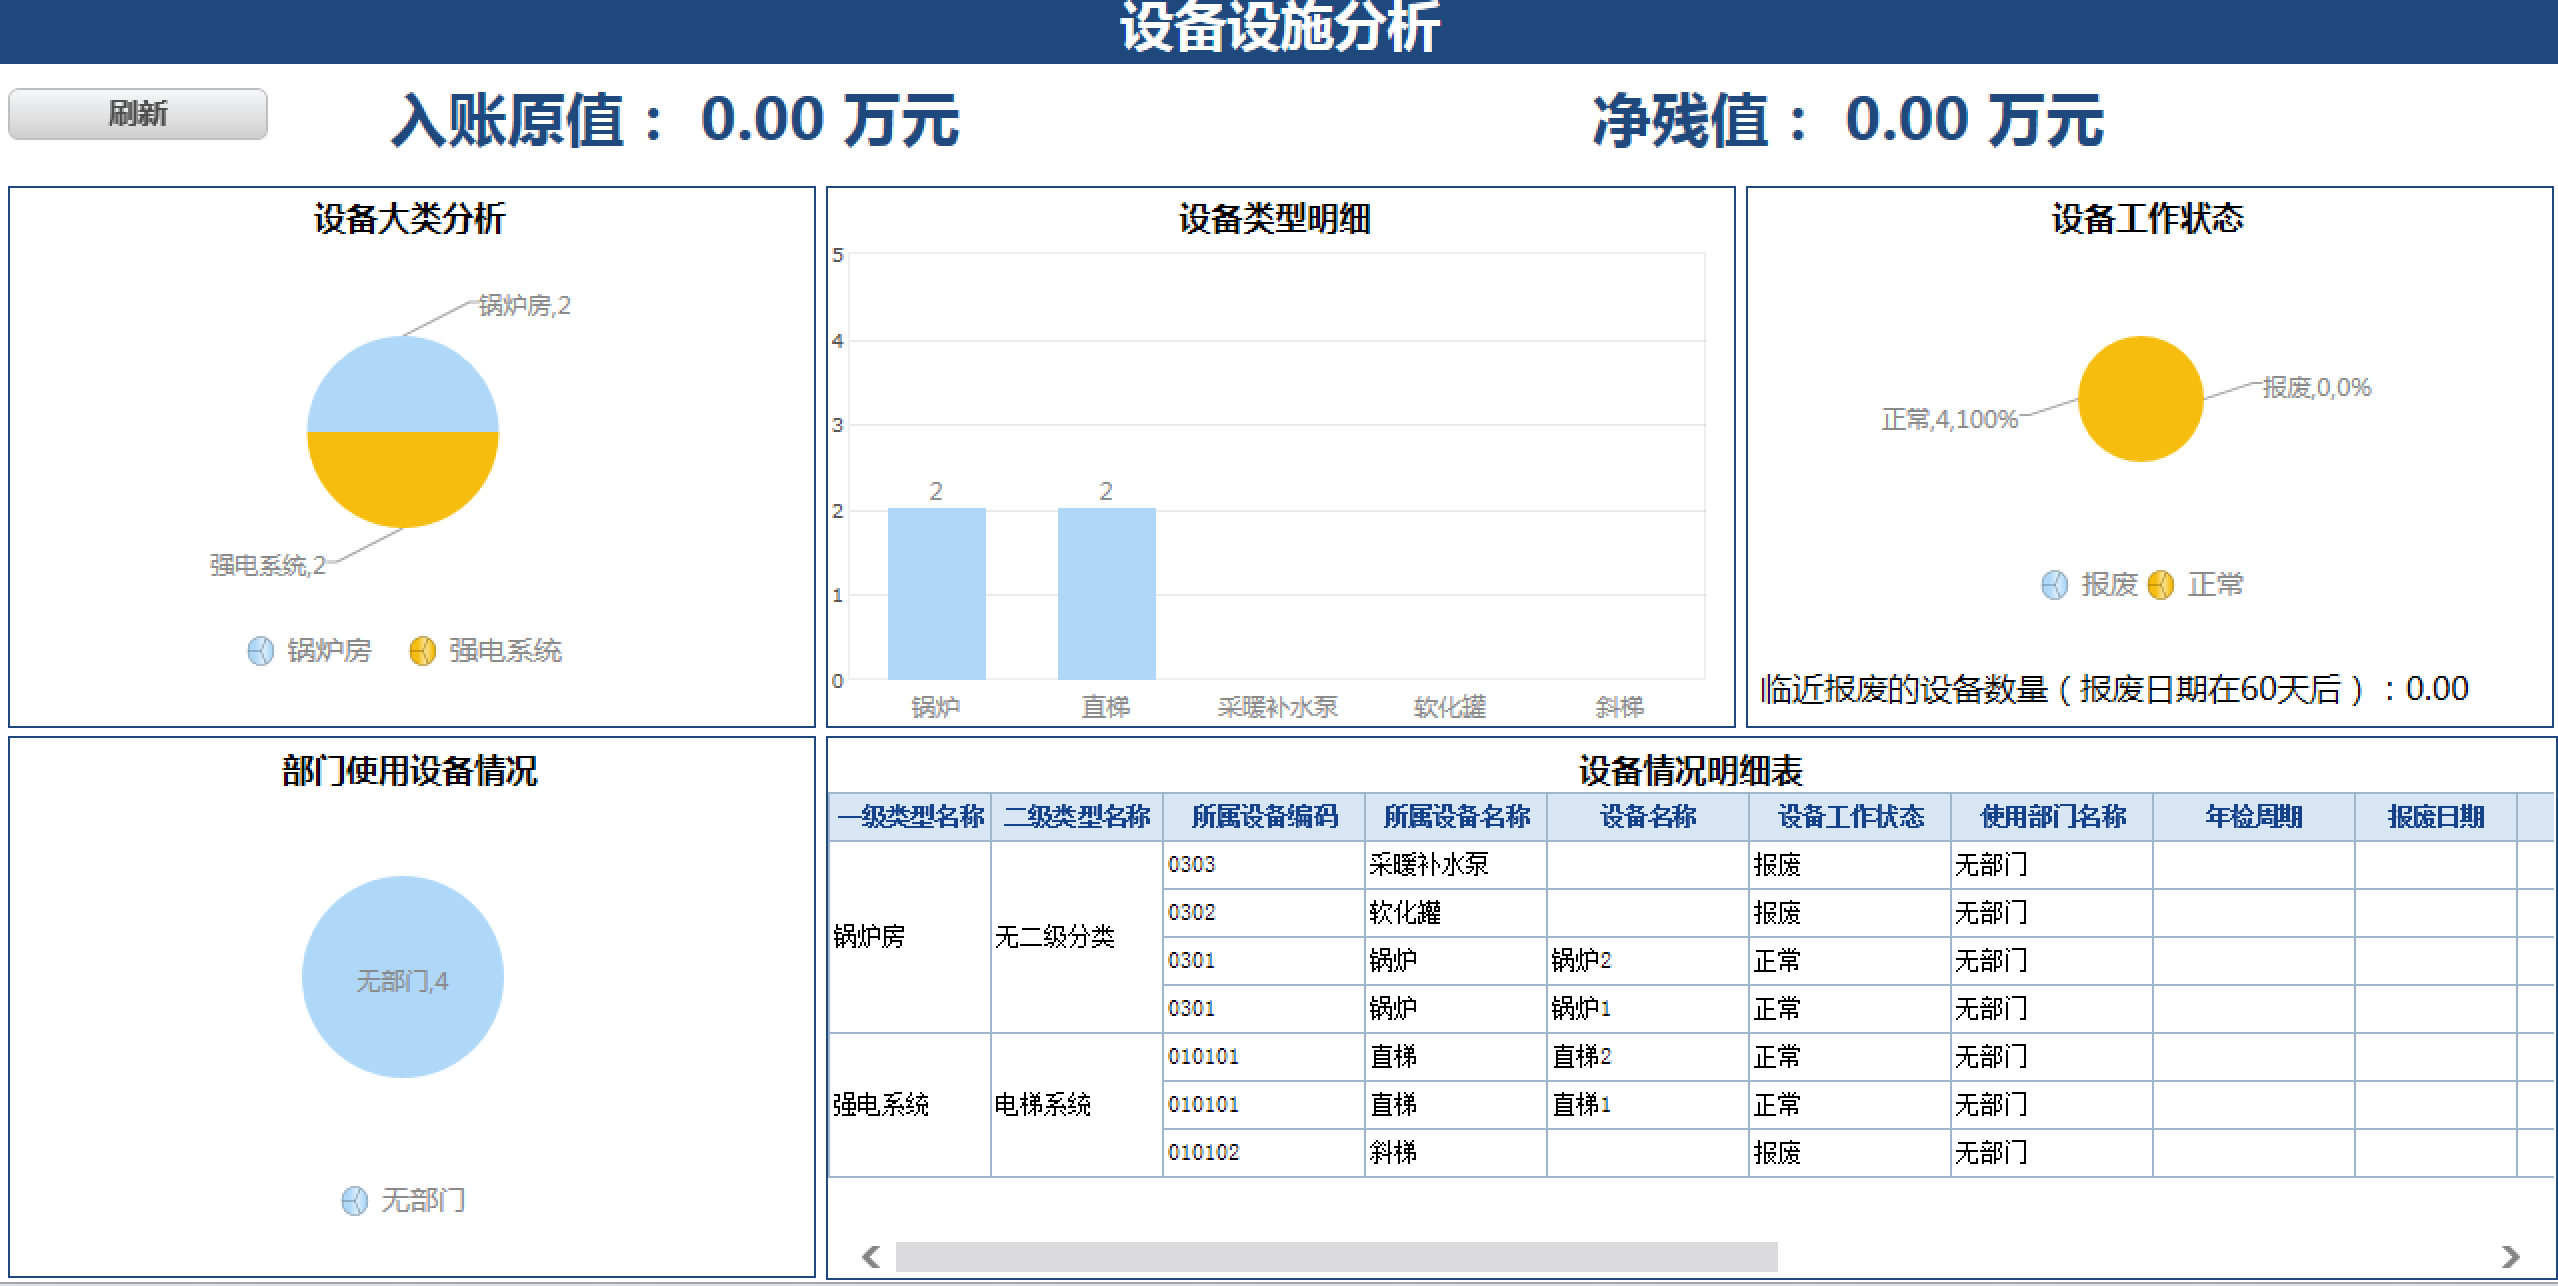Toggle 锅炉房 legend icon in 设备大类分析
This screenshot has height=1286, width=2558.
tap(260, 651)
